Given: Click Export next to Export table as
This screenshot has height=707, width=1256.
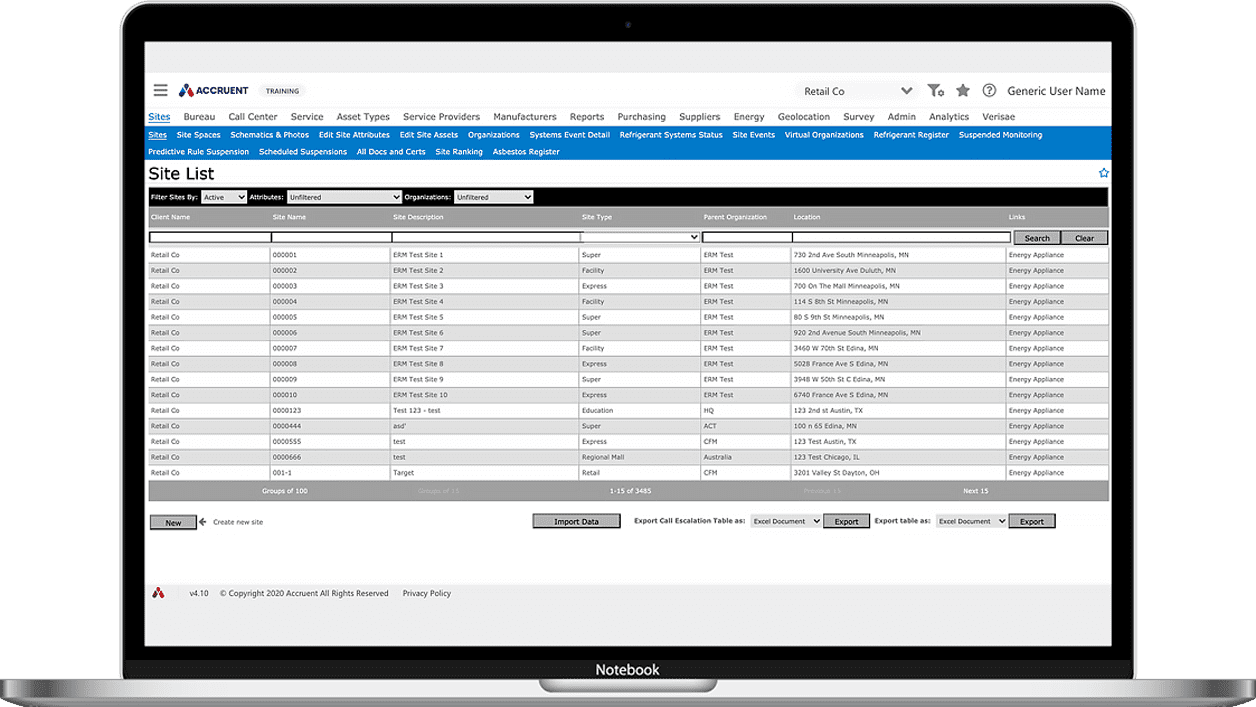Looking at the screenshot, I should [x=1031, y=521].
